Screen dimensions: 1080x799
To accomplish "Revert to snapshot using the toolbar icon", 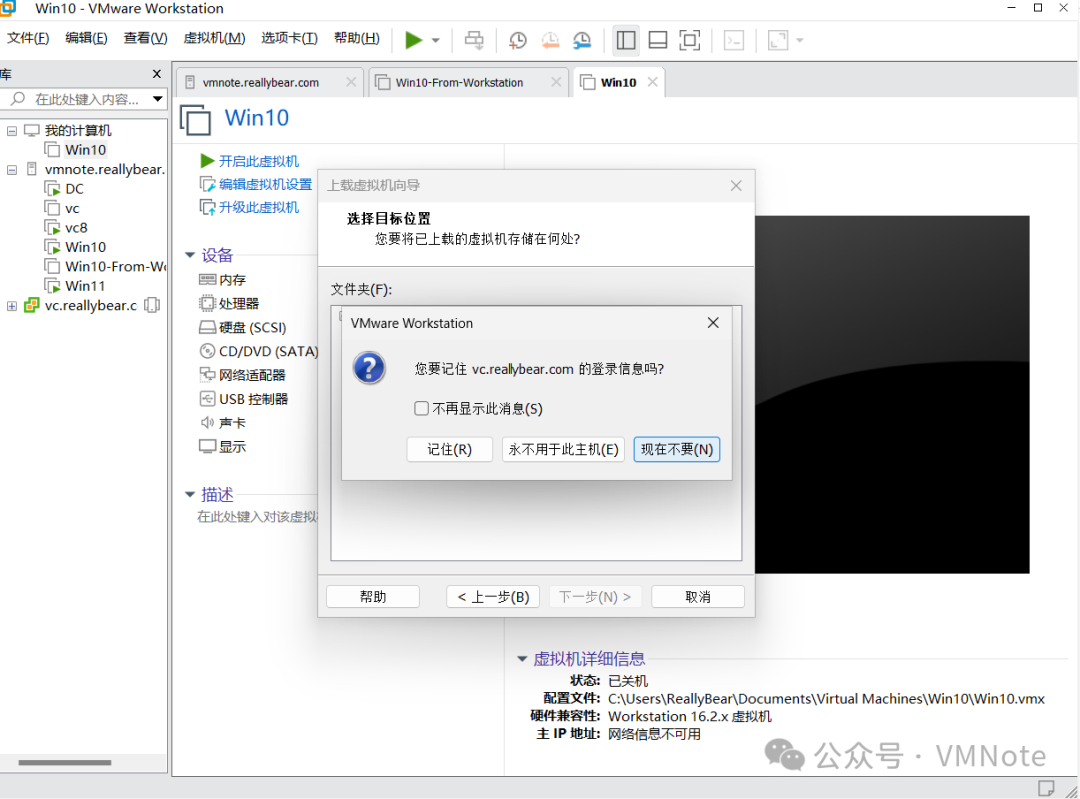I will [x=550, y=40].
